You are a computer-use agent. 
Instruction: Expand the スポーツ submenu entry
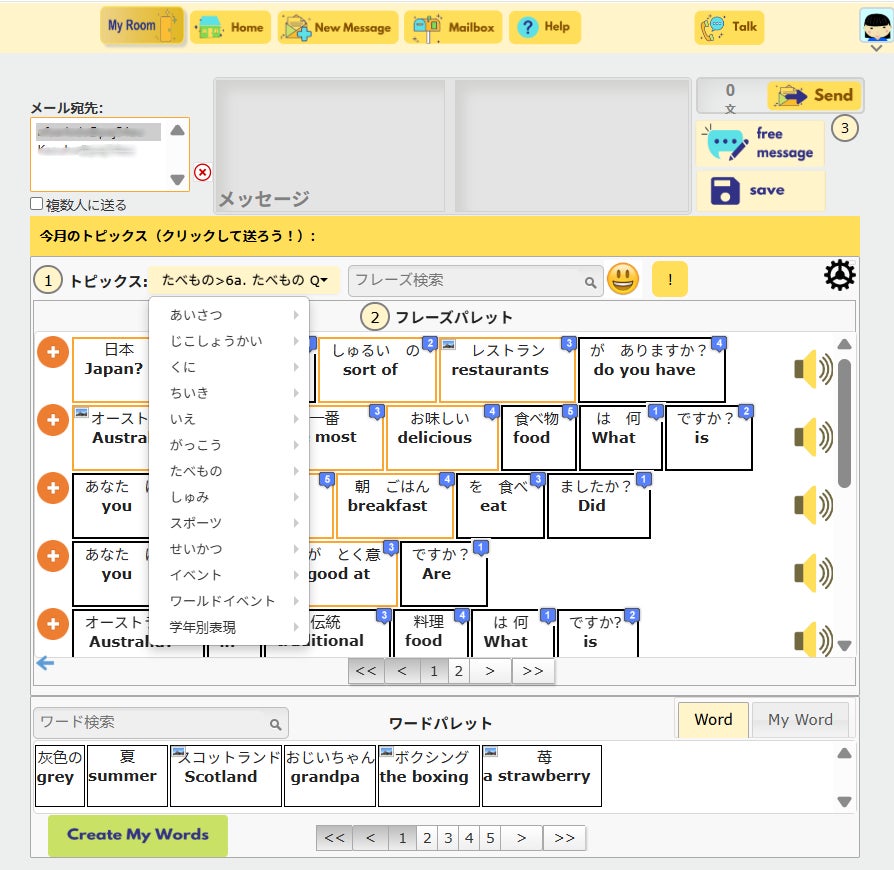pyautogui.click(x=229, y=523)
